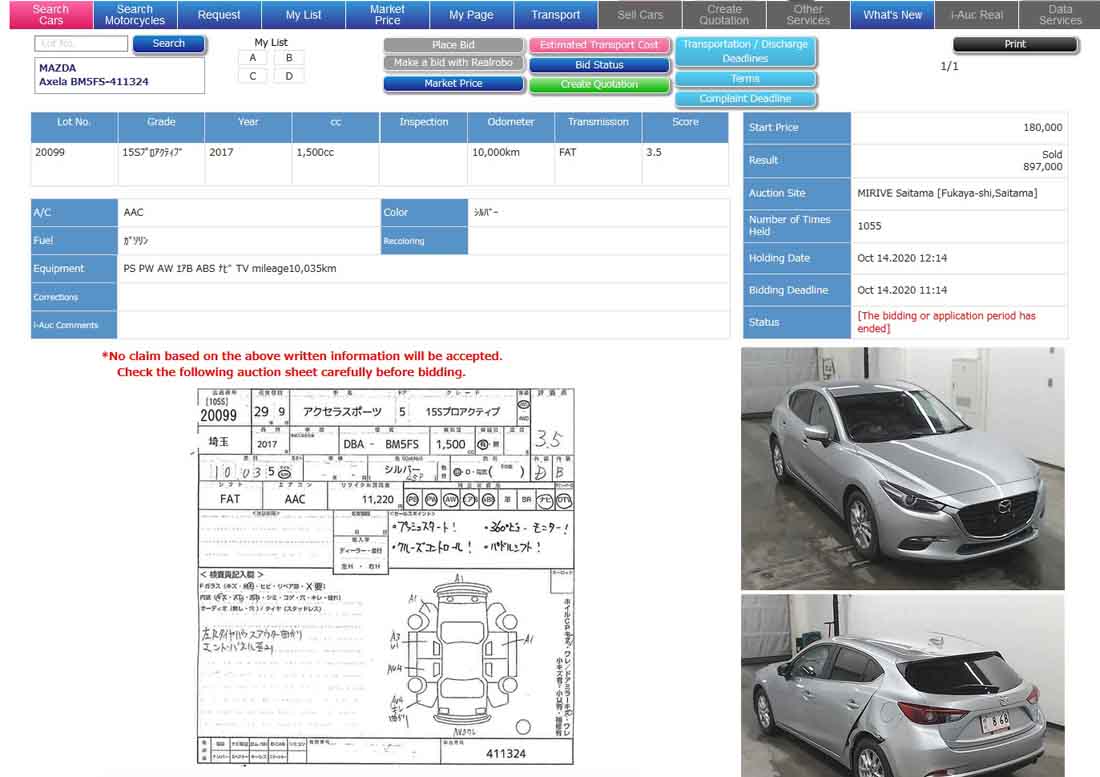Select the MIRIVE Saitama auction site text

point(947,194)
